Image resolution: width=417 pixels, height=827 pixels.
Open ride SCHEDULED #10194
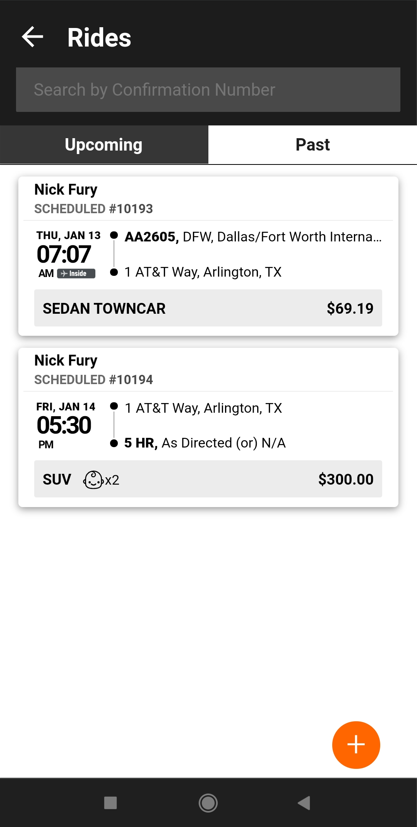click(208, 427)
